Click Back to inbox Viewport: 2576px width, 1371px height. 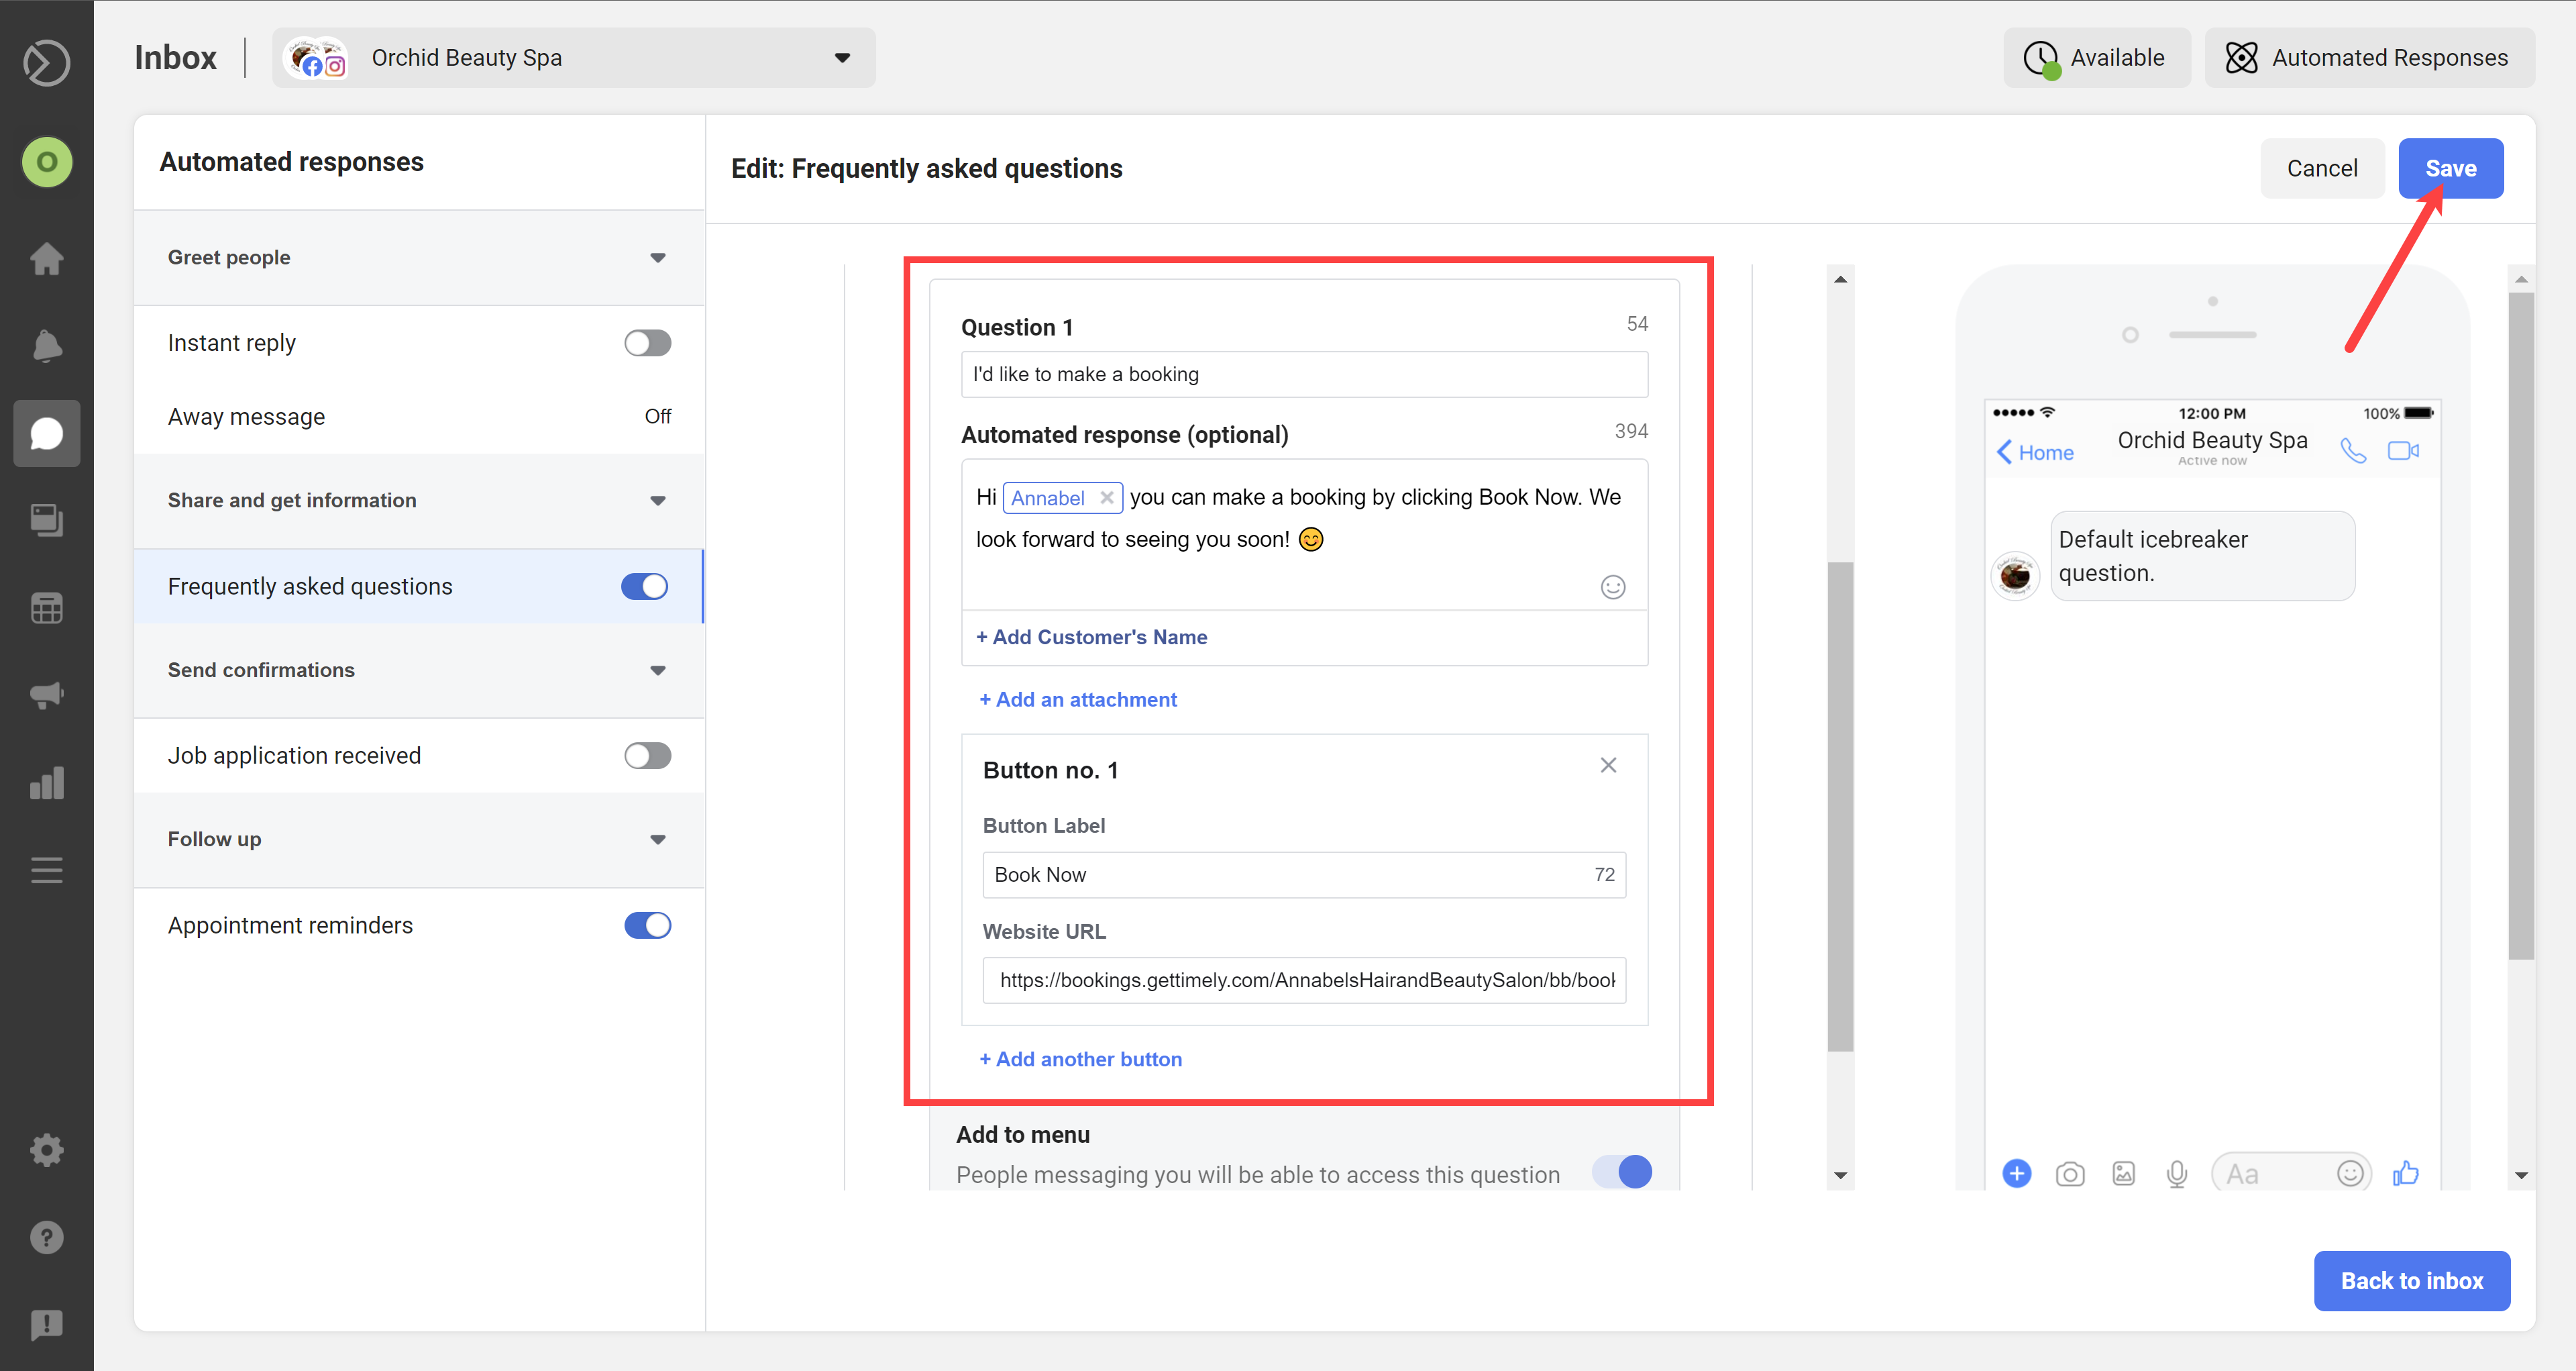point(2411,1280)
